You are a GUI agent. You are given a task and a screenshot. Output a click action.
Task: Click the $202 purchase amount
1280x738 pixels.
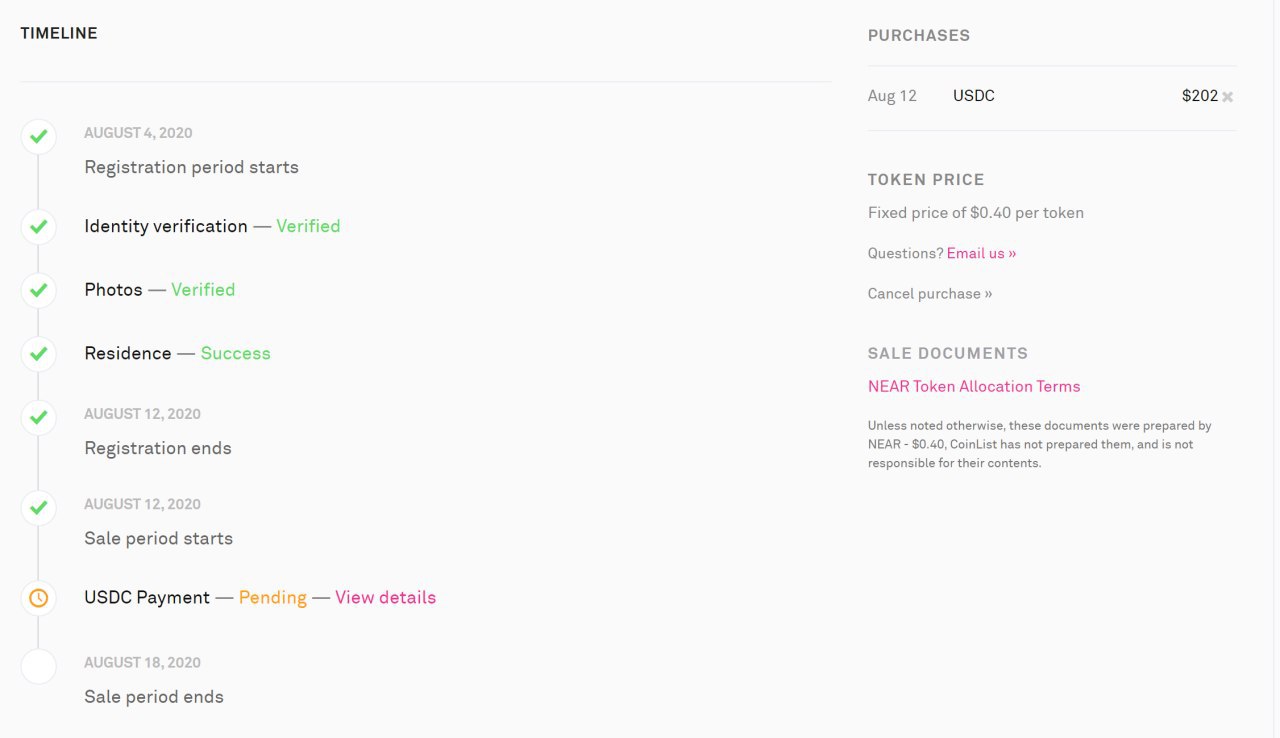1199,96
